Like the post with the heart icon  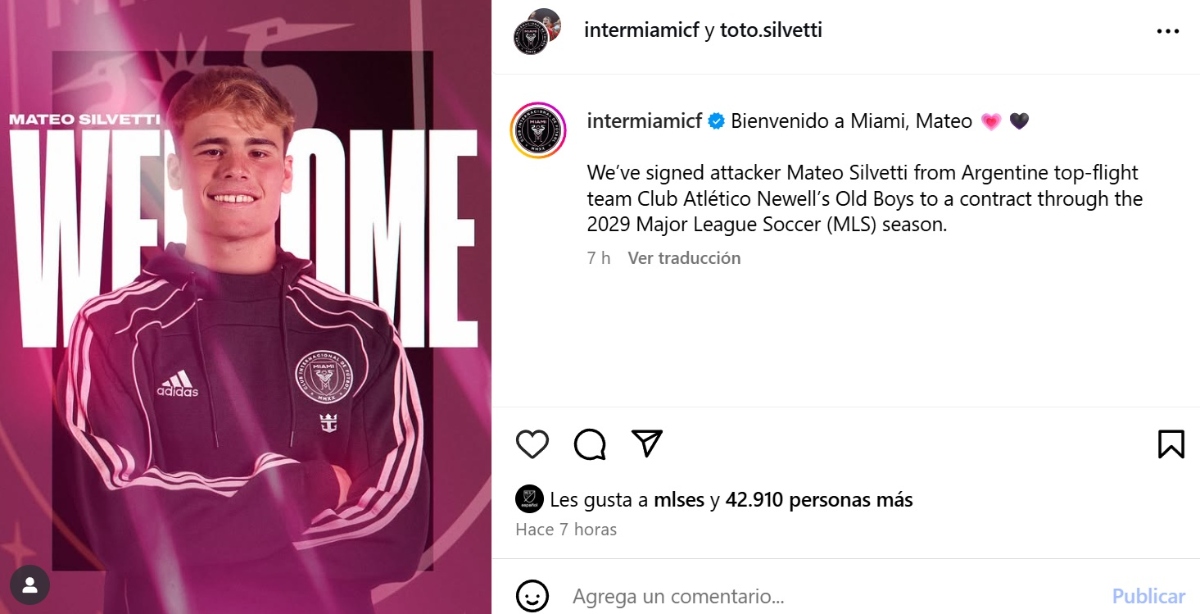[x=532, y=444]
